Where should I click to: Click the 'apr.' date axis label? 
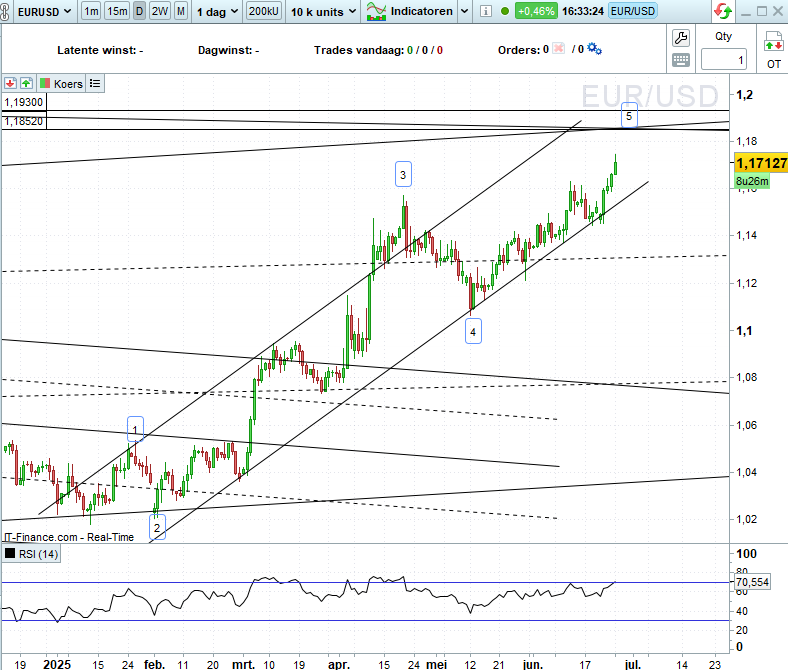[339, 664]
